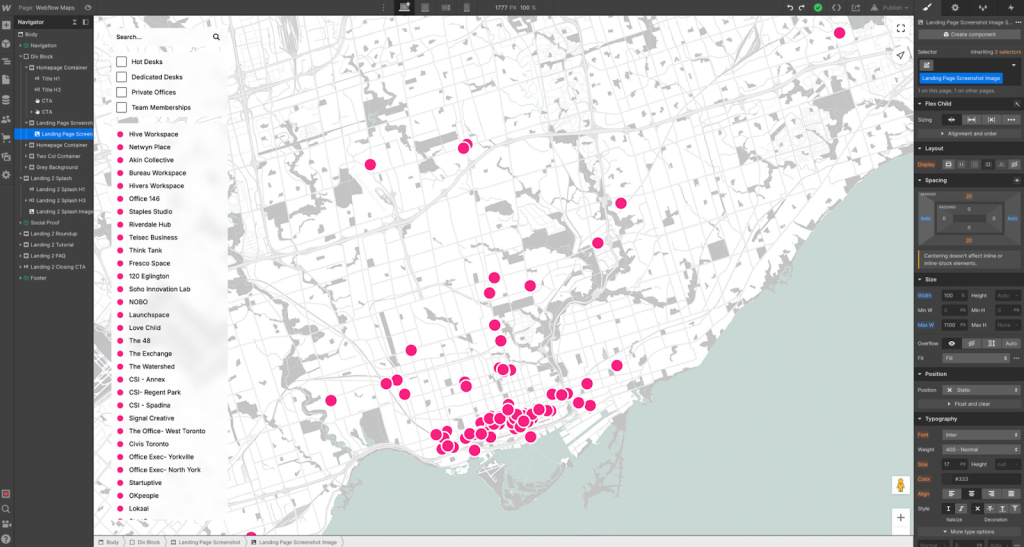This screenshot has width=1024, height=547.
Task: Tick the Private Offices checkbox
Action: click(x=121, y=92)
